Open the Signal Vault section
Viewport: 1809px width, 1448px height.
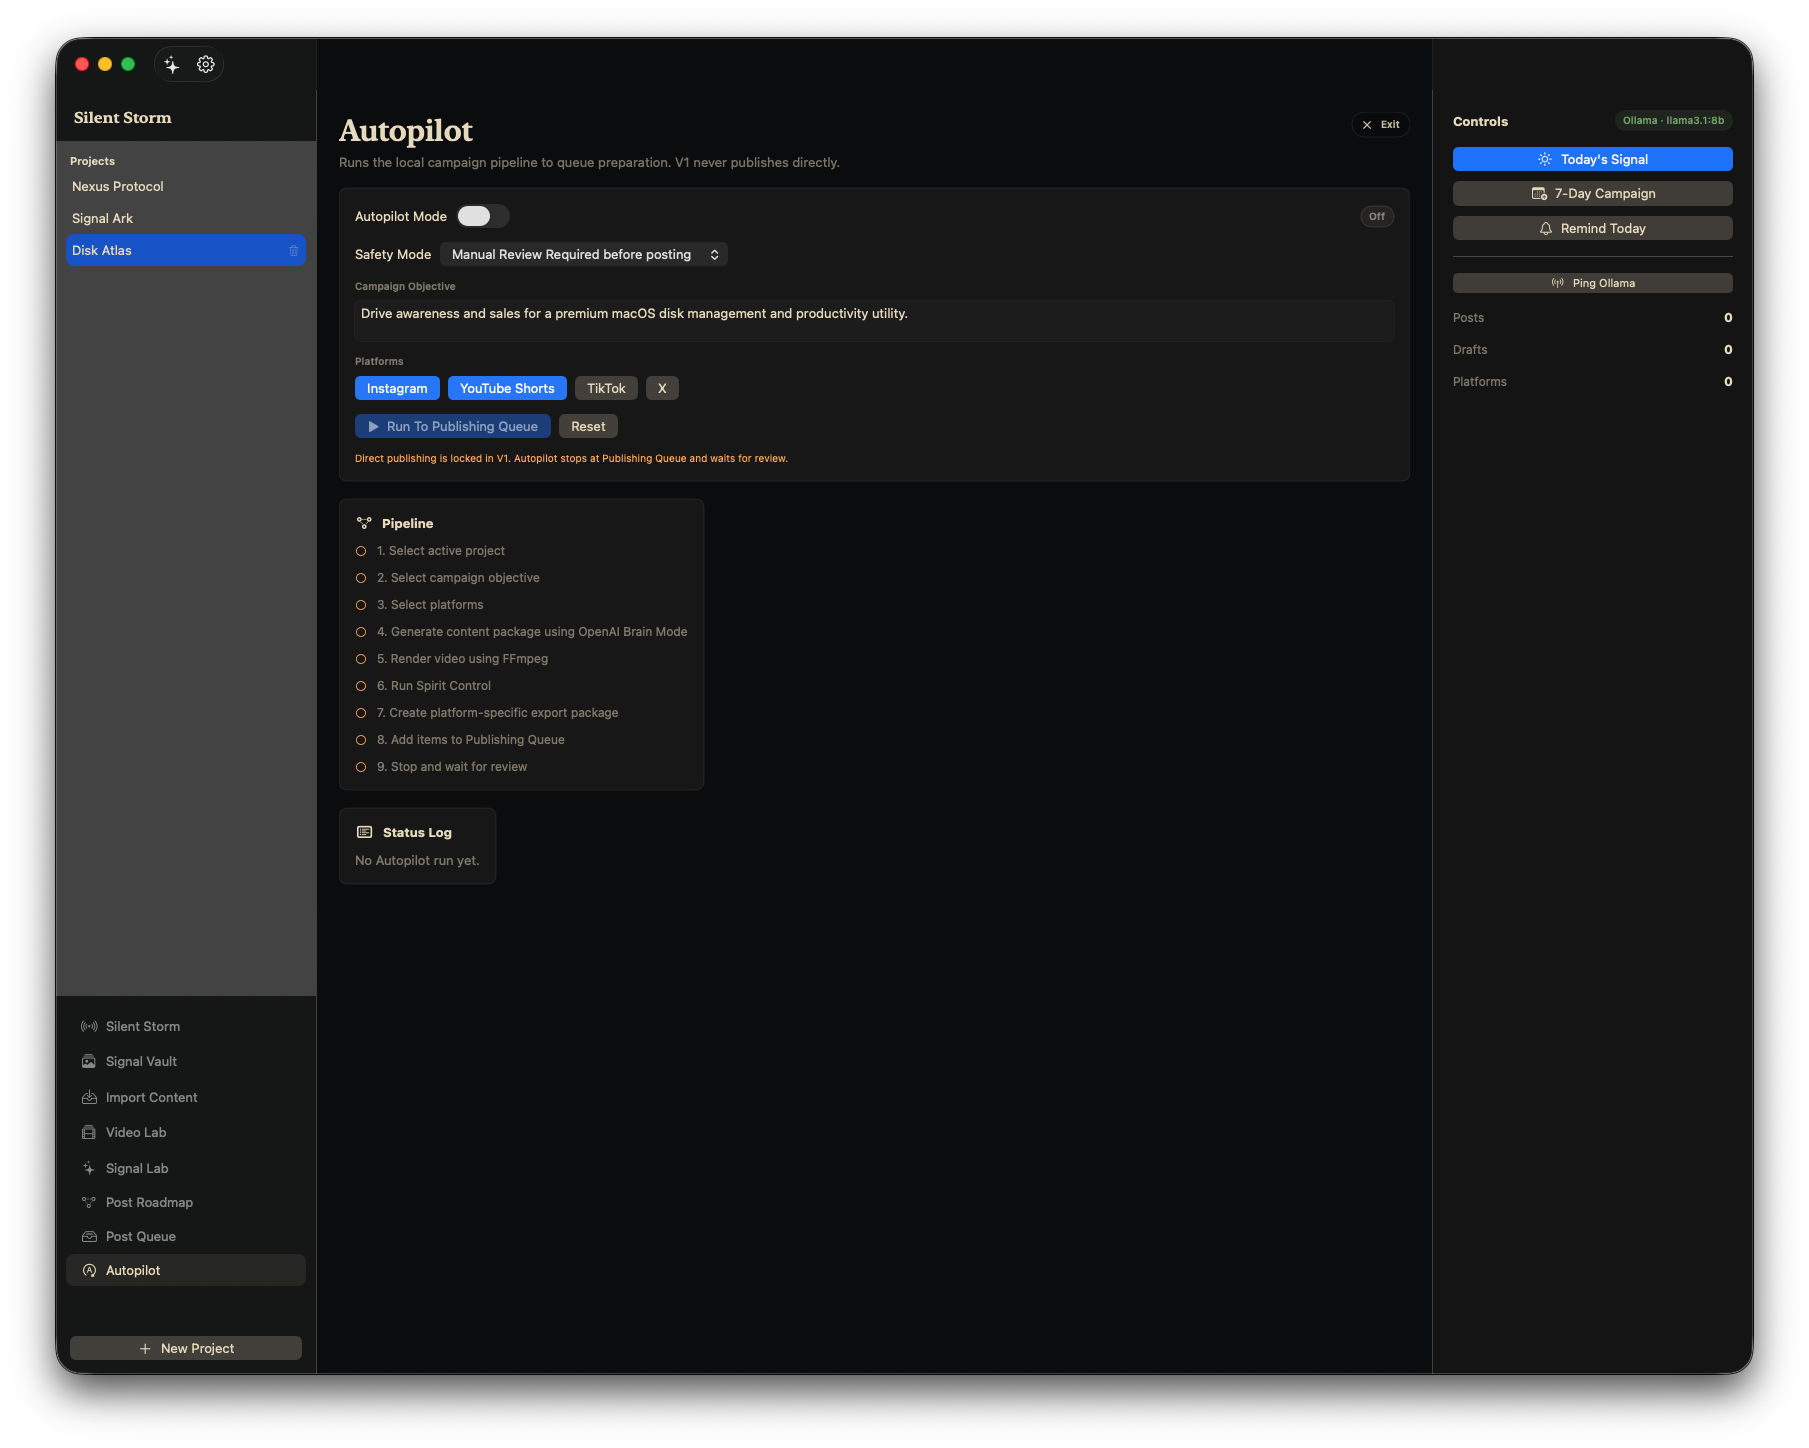point(186,1062)
